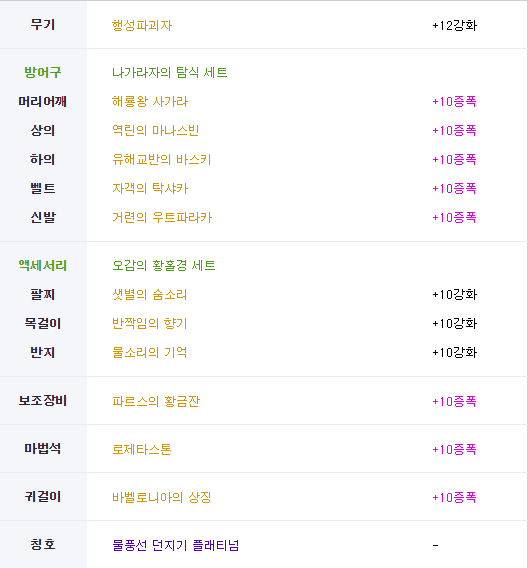
Task: Select the weapon name 행성파괴자
Action: click(x=142, y=25)
